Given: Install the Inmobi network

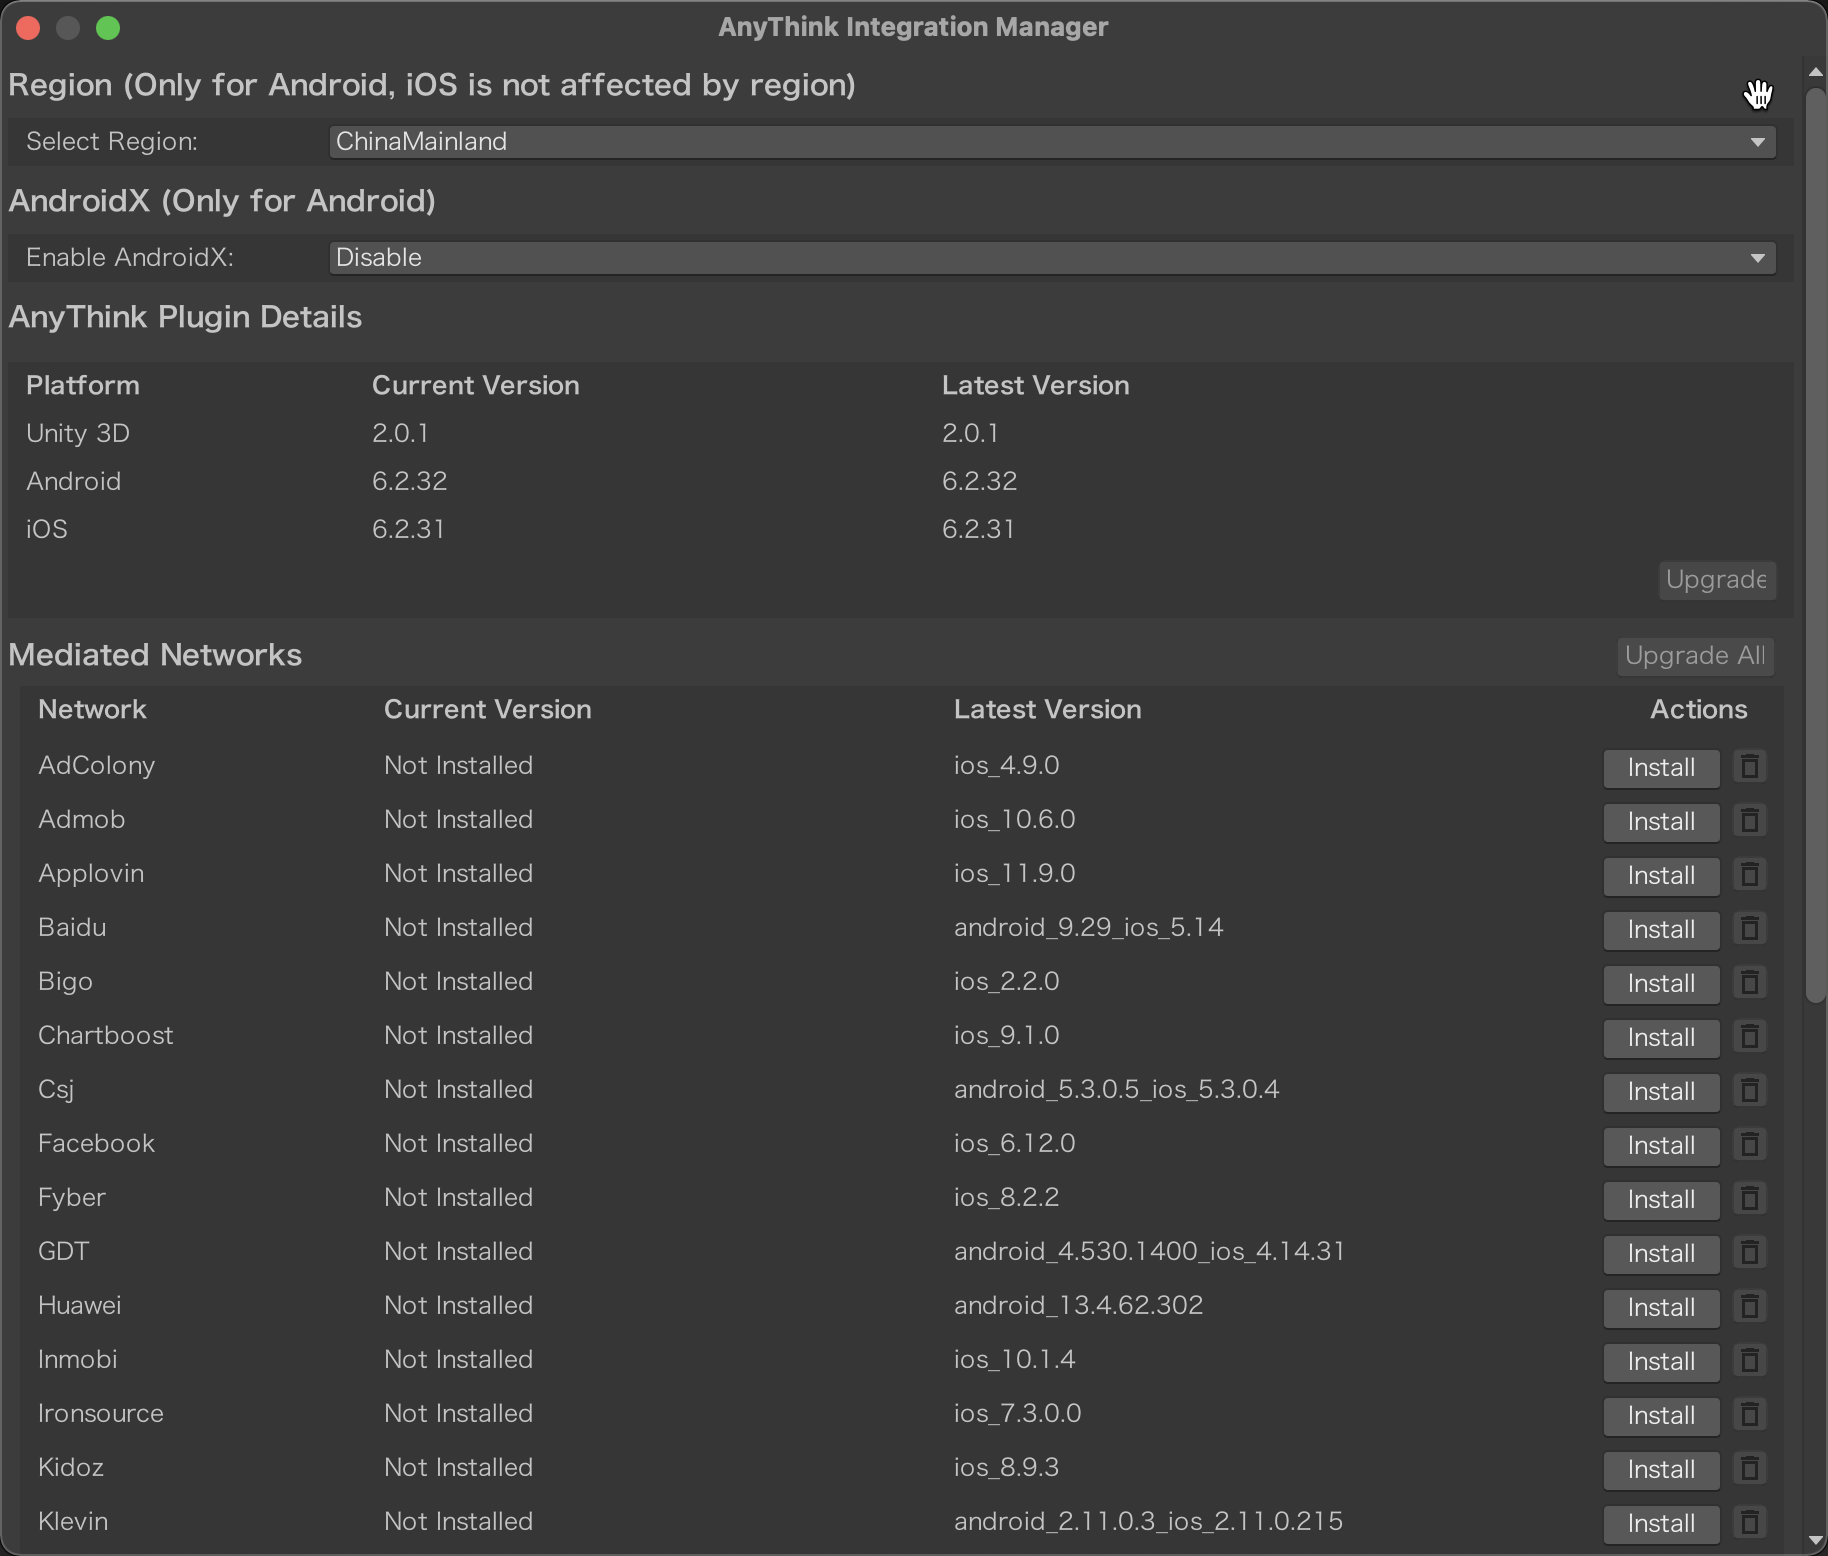Looking at the screenshot, I should point(1660,1362).
